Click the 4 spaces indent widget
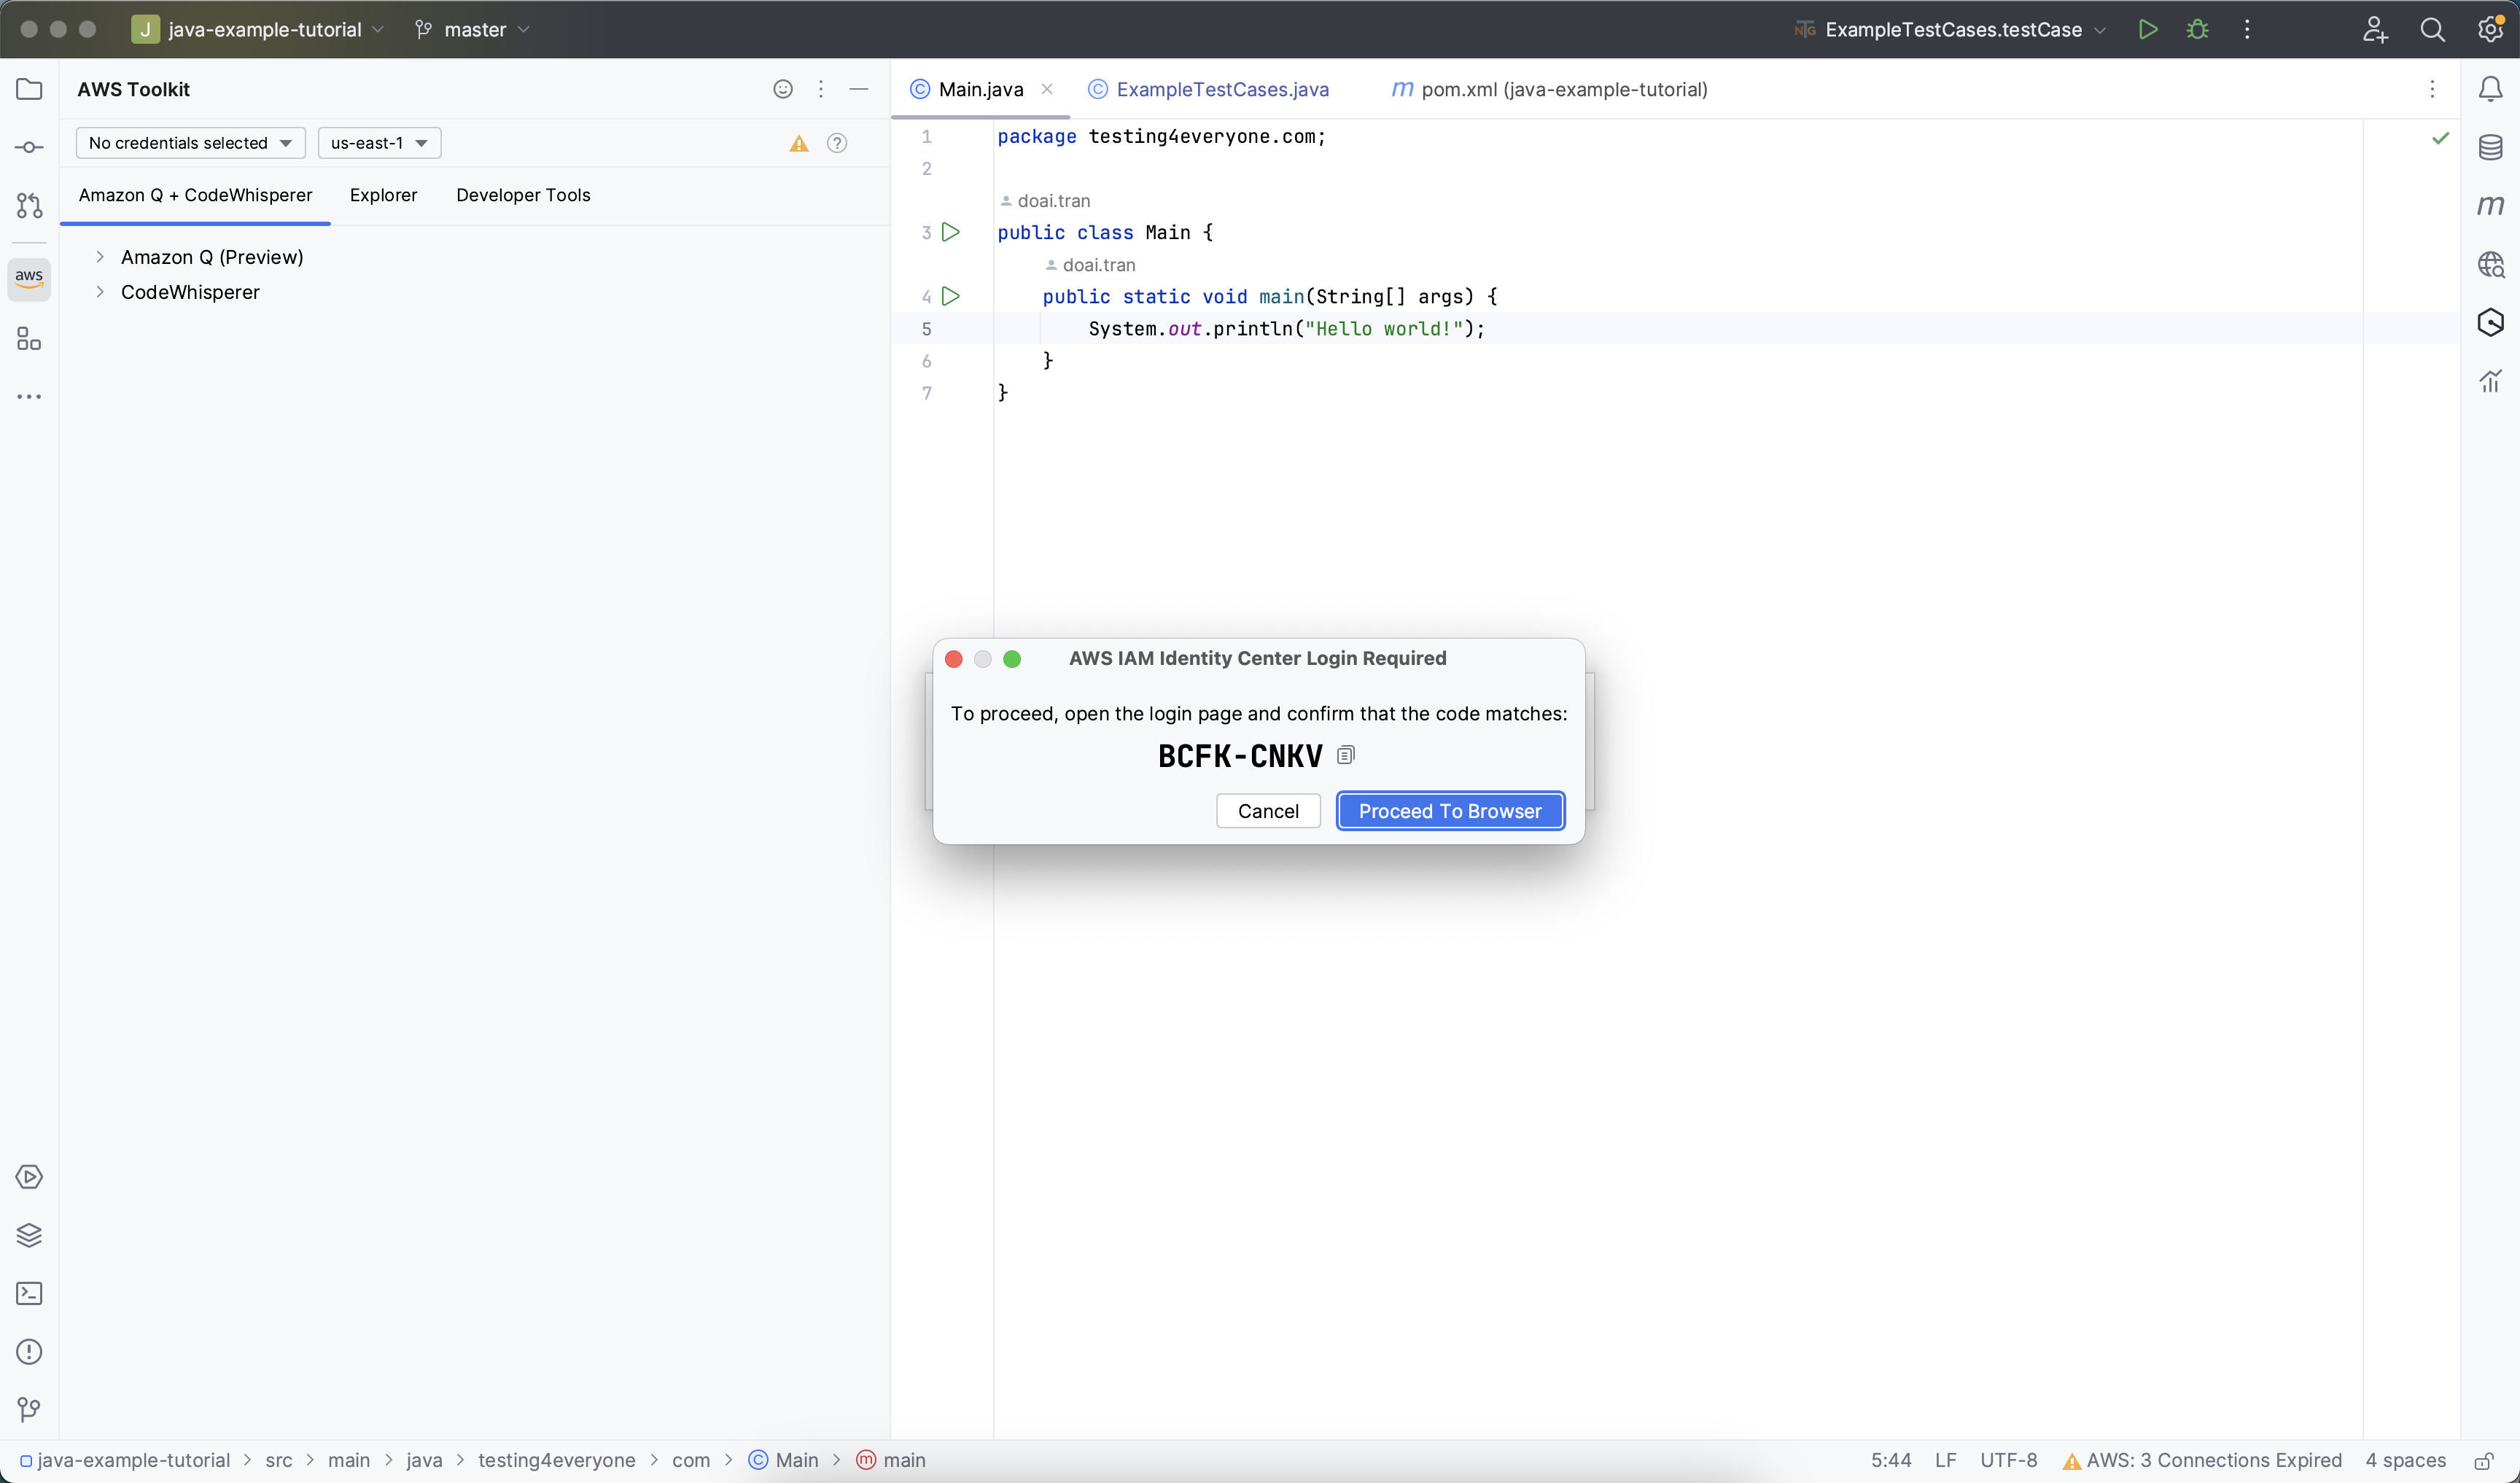The width and height of the screenshot is (2520, 1483). [2405, 1460]
